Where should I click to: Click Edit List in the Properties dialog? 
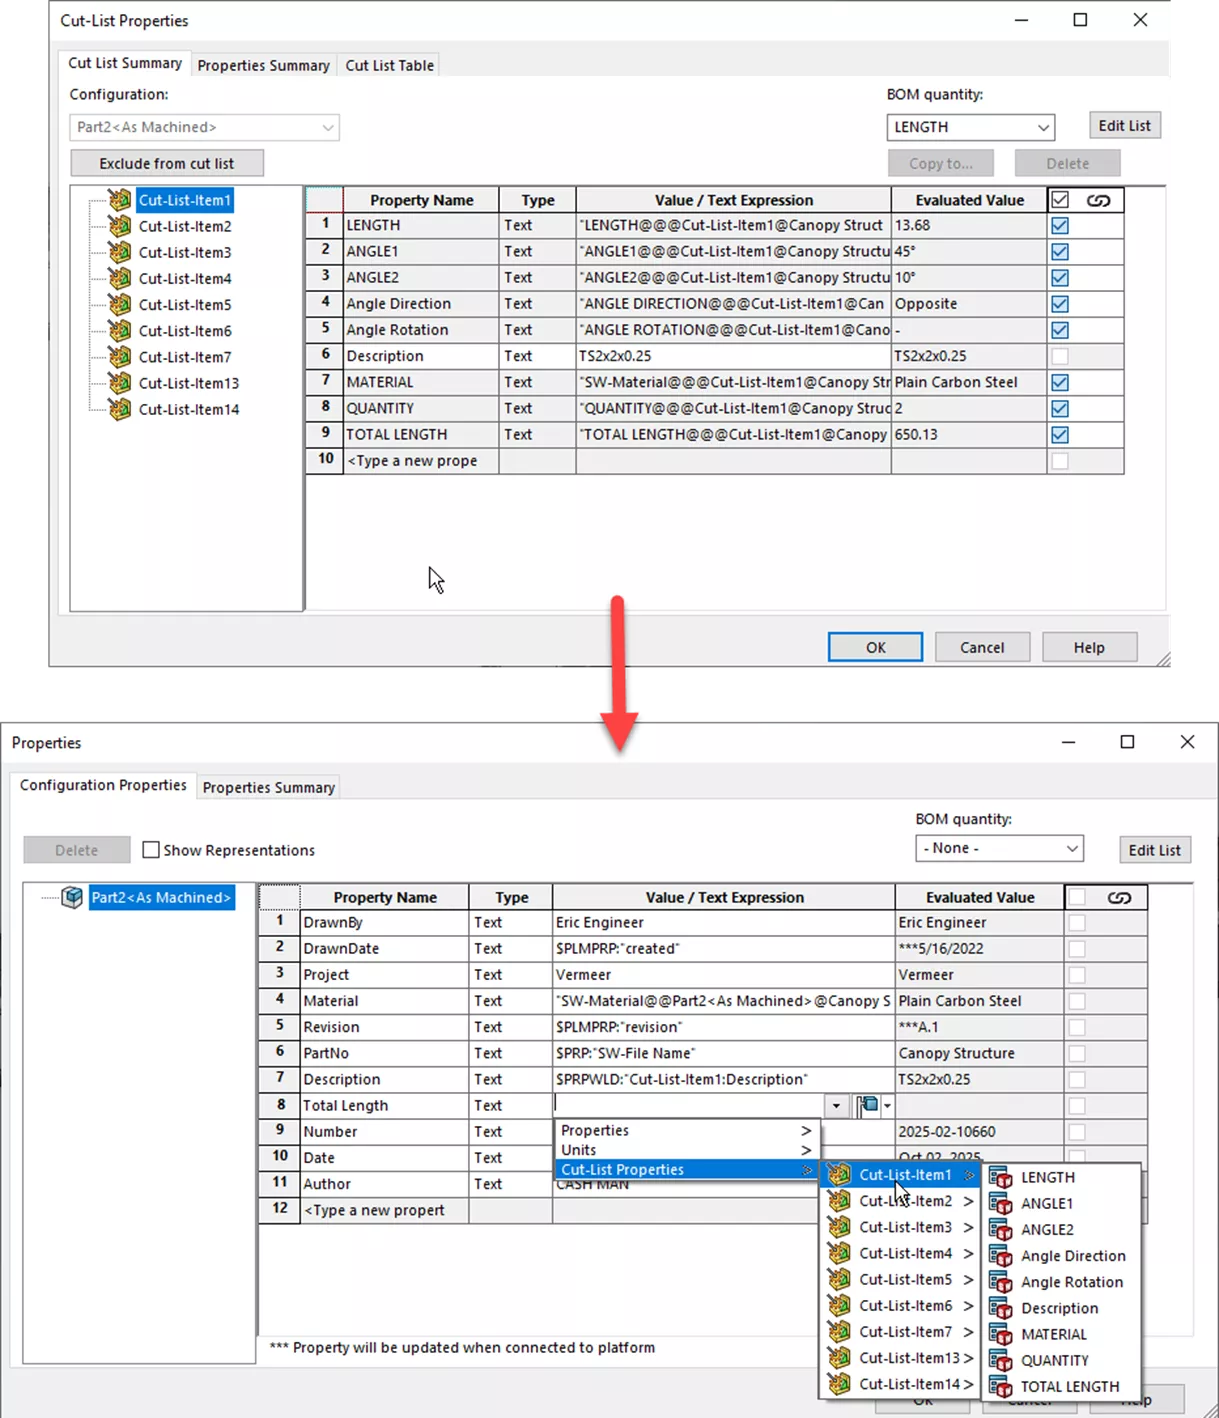(x=1154, y=850)
